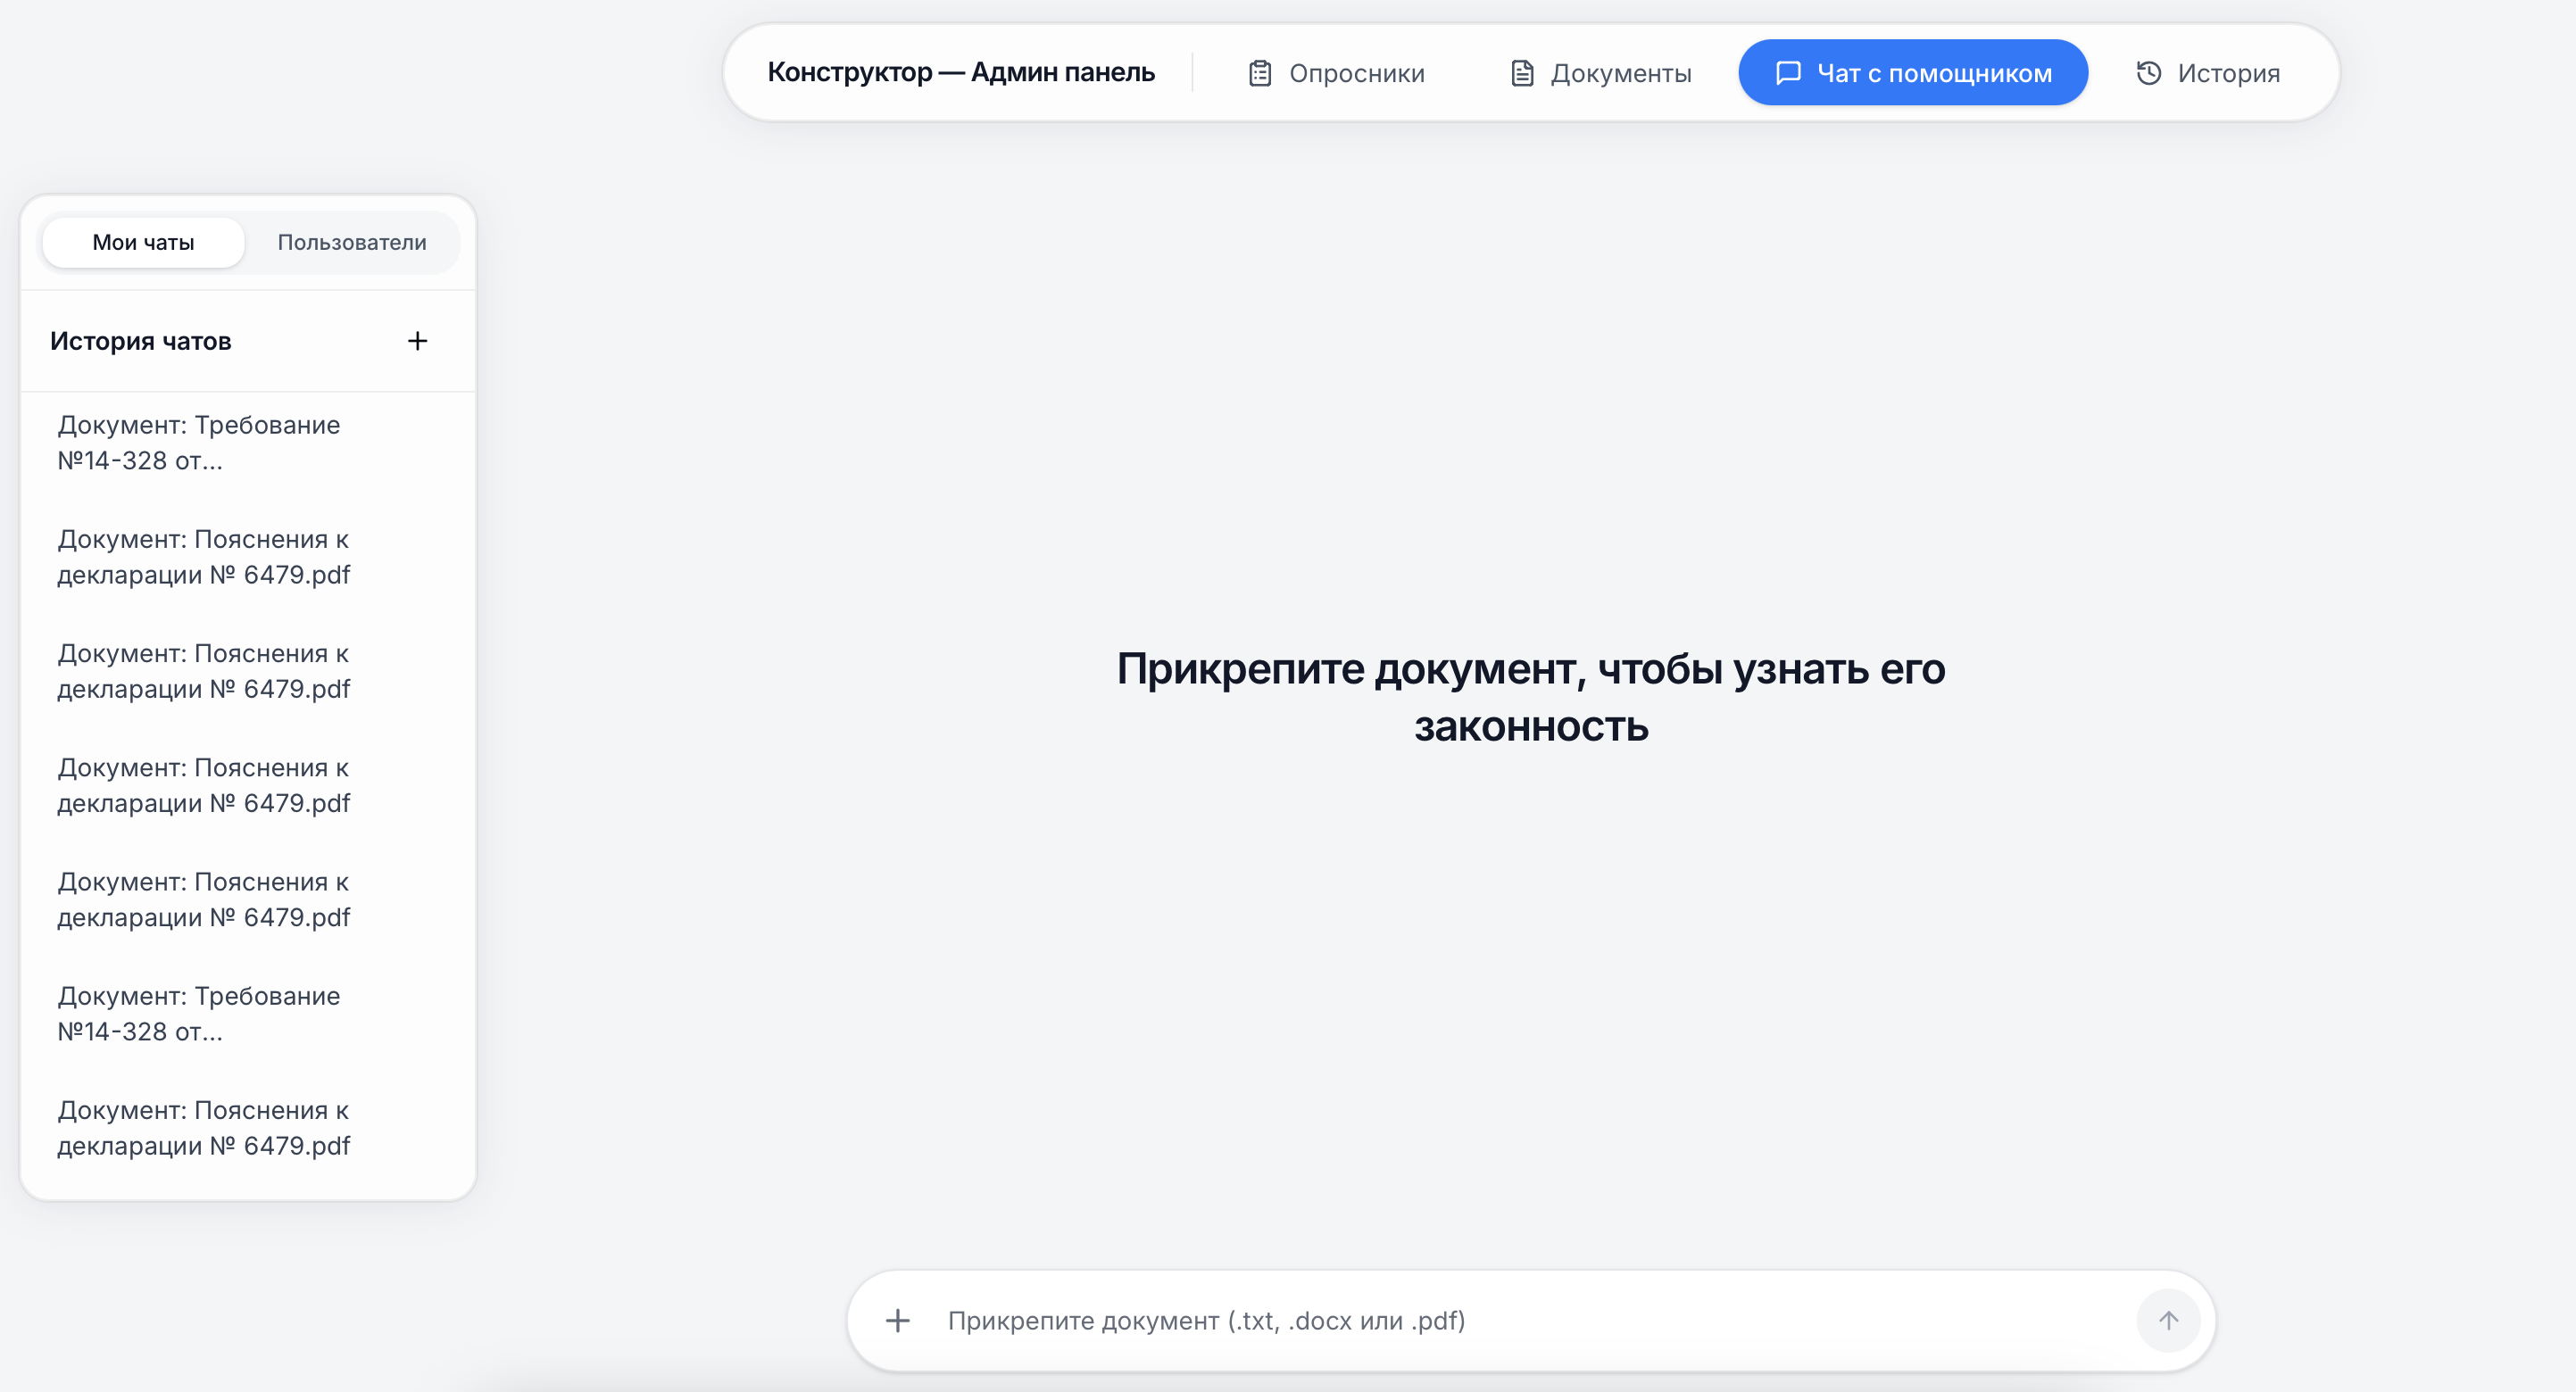Open the Опросники tab
The image size is (2576, 1392).
(x=1335, y=73)
